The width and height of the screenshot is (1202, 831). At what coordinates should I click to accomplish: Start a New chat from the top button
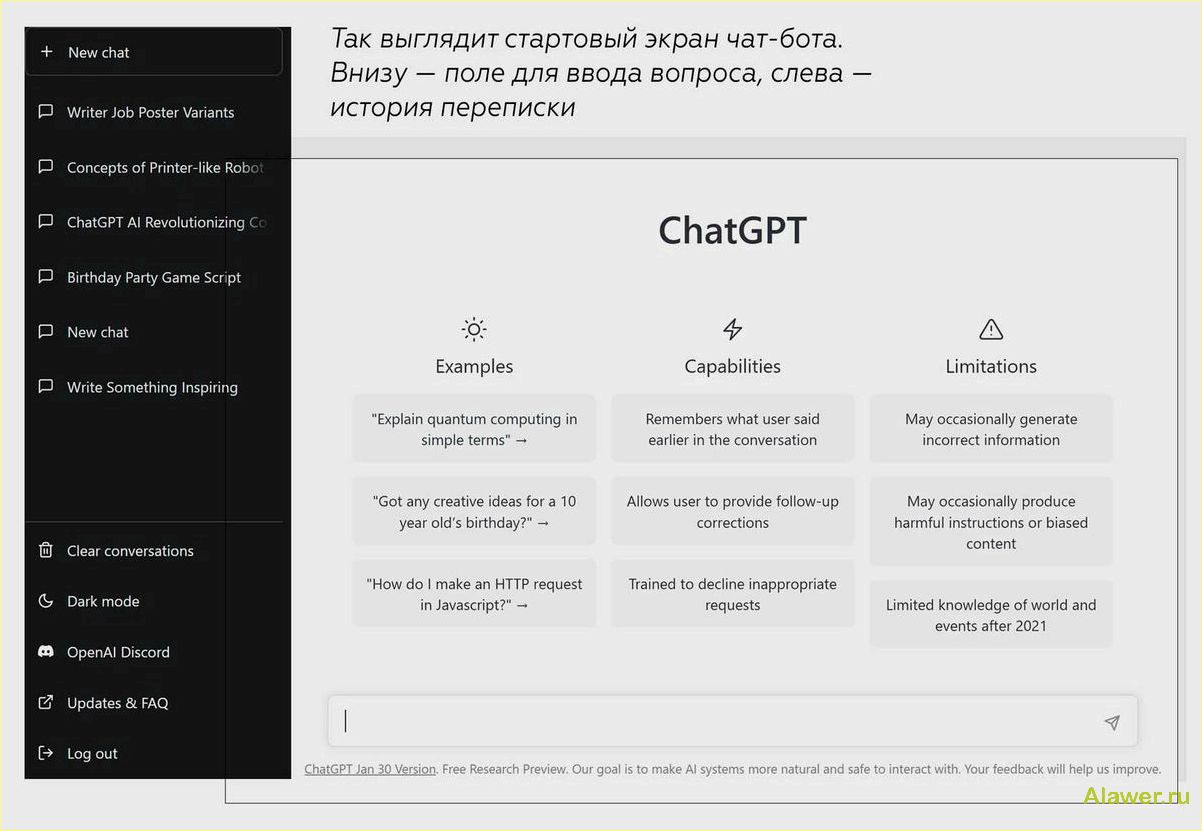pyautogui.click(x=154, y=52)
